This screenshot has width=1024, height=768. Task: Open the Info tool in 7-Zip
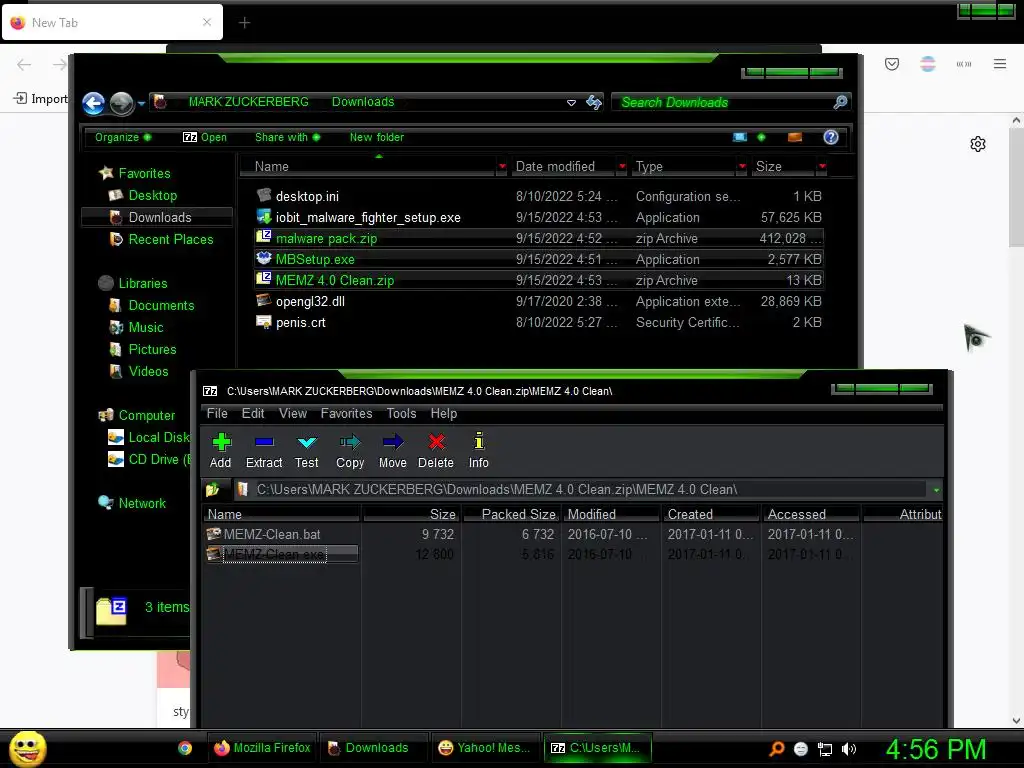[479, 451]
